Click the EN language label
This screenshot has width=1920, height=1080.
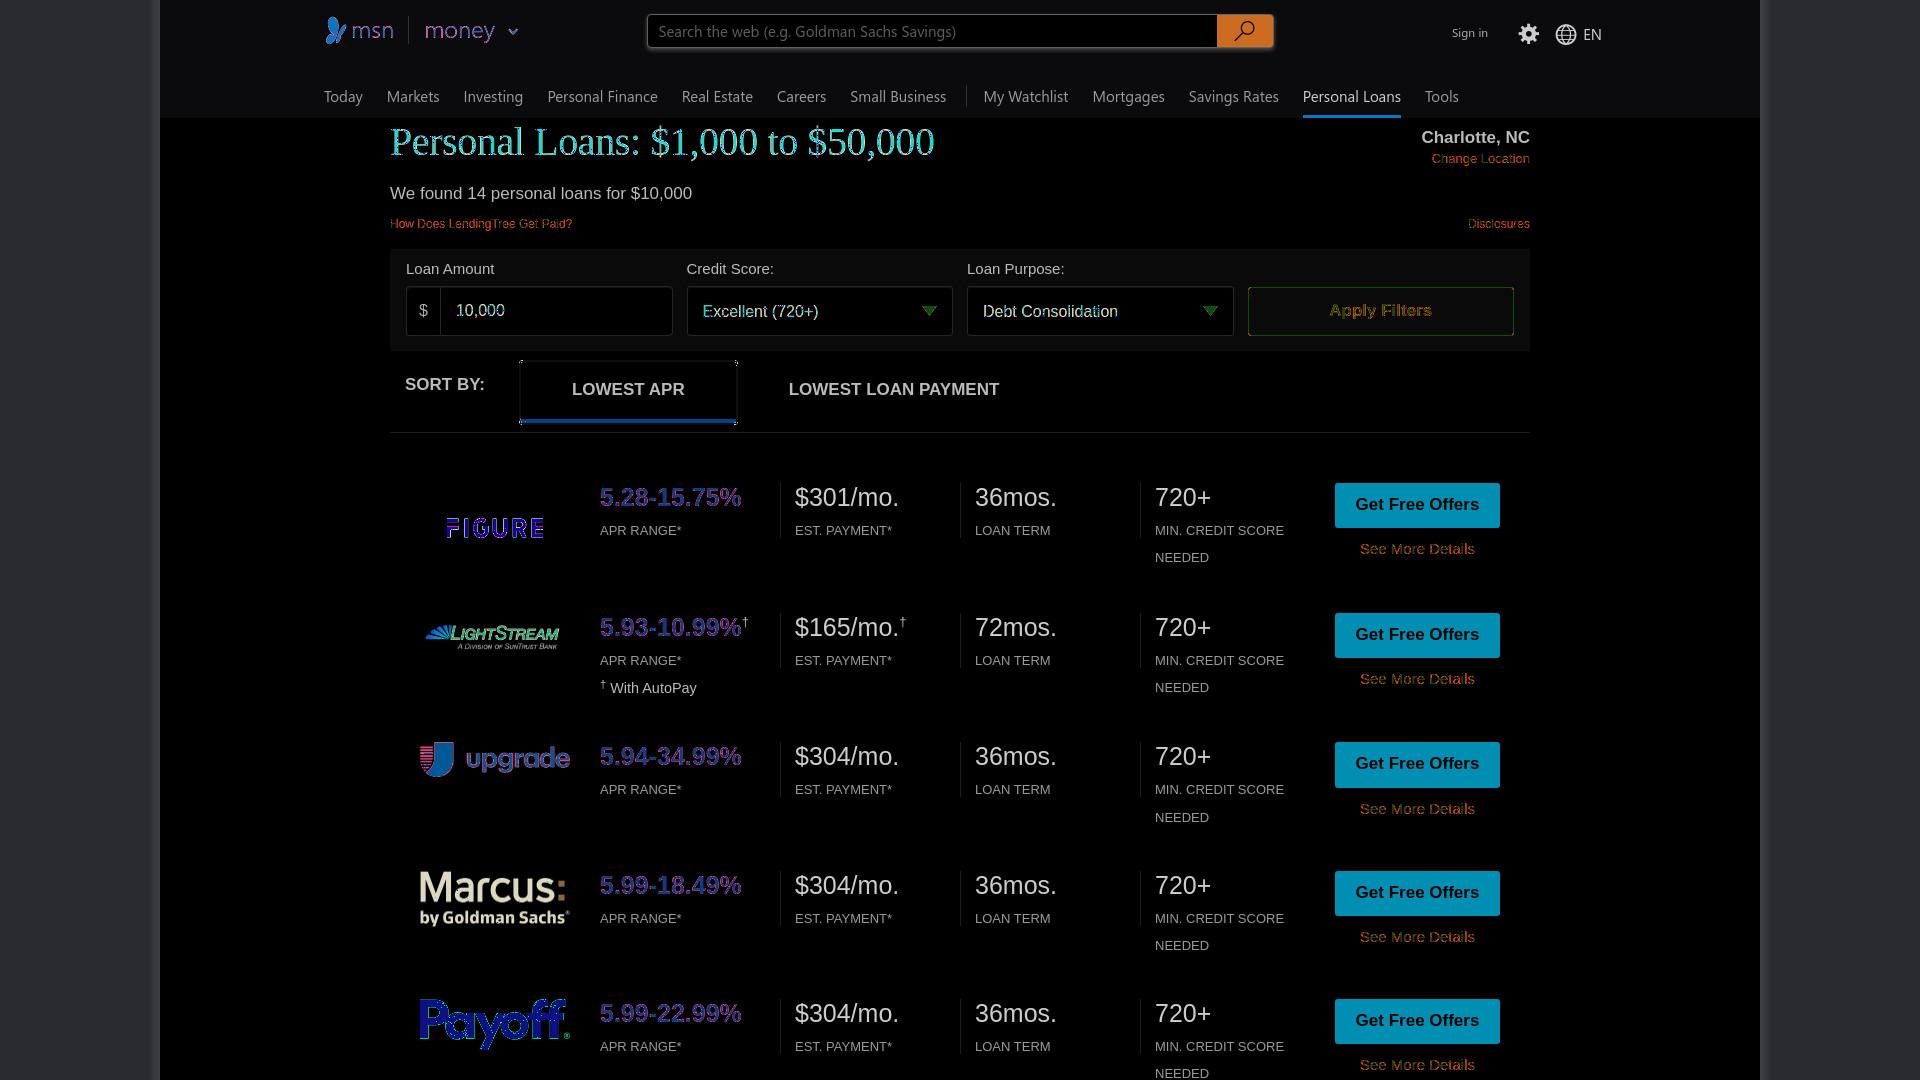(1592, 34)
